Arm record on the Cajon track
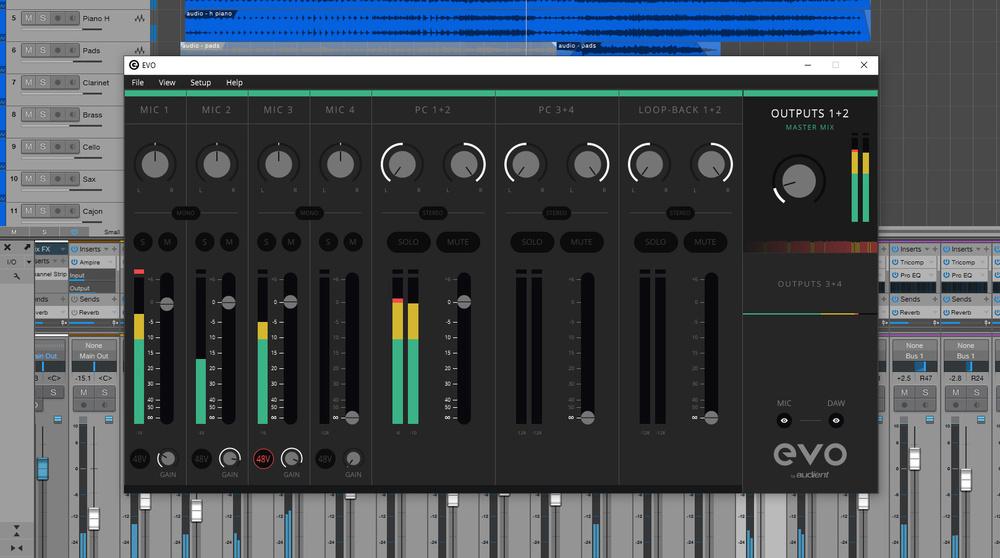The height and width of the screenshot is (558, 1000). [58, 211]
